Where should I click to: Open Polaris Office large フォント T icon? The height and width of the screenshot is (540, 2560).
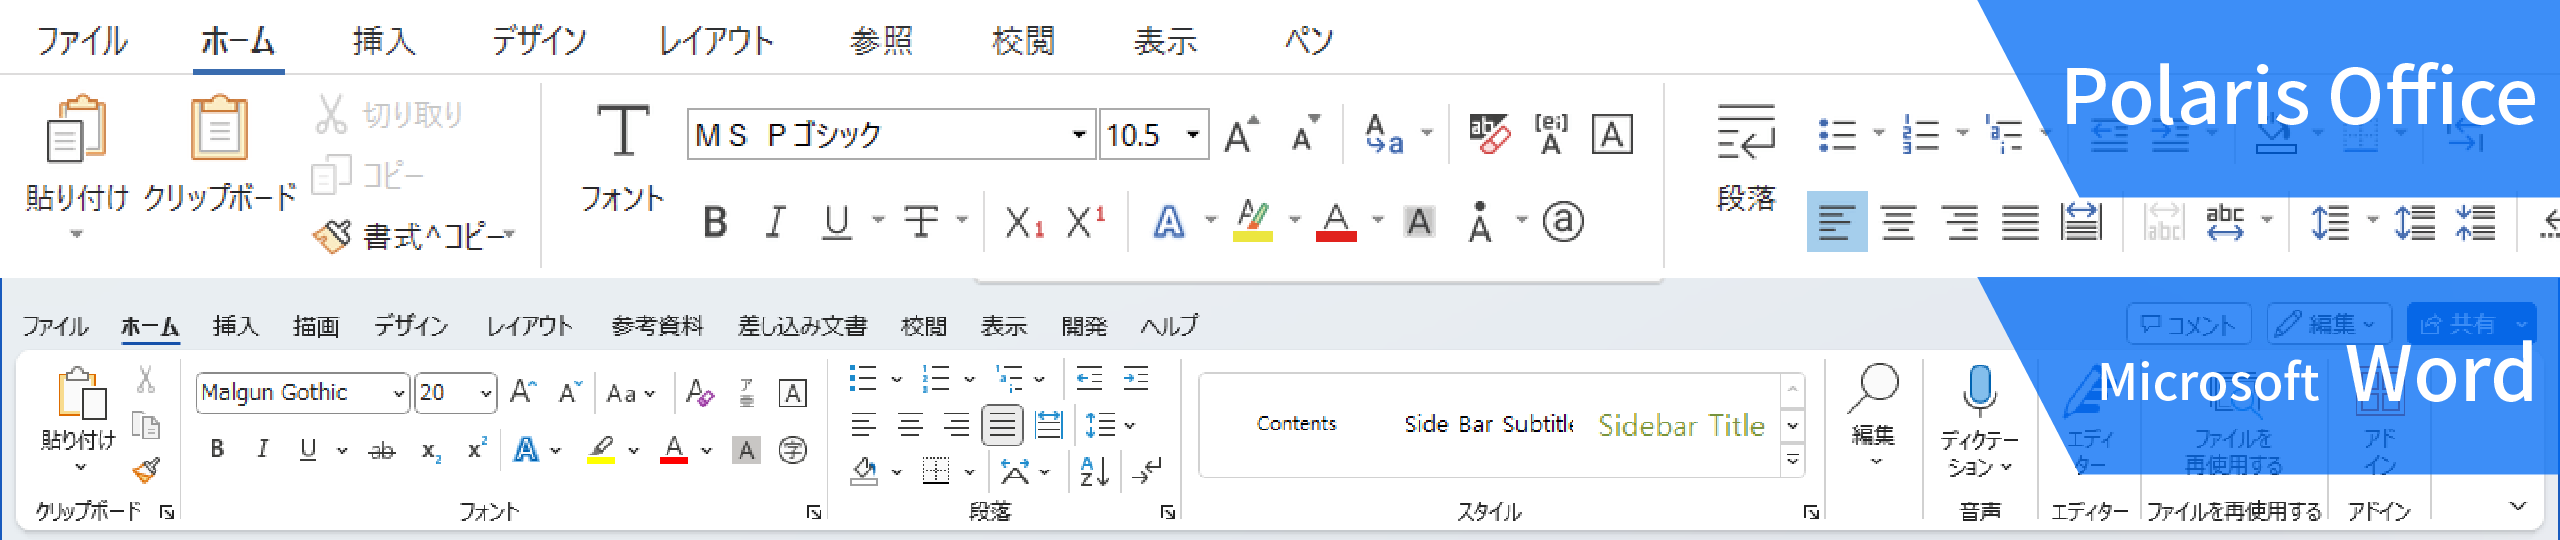click(622, 130)
